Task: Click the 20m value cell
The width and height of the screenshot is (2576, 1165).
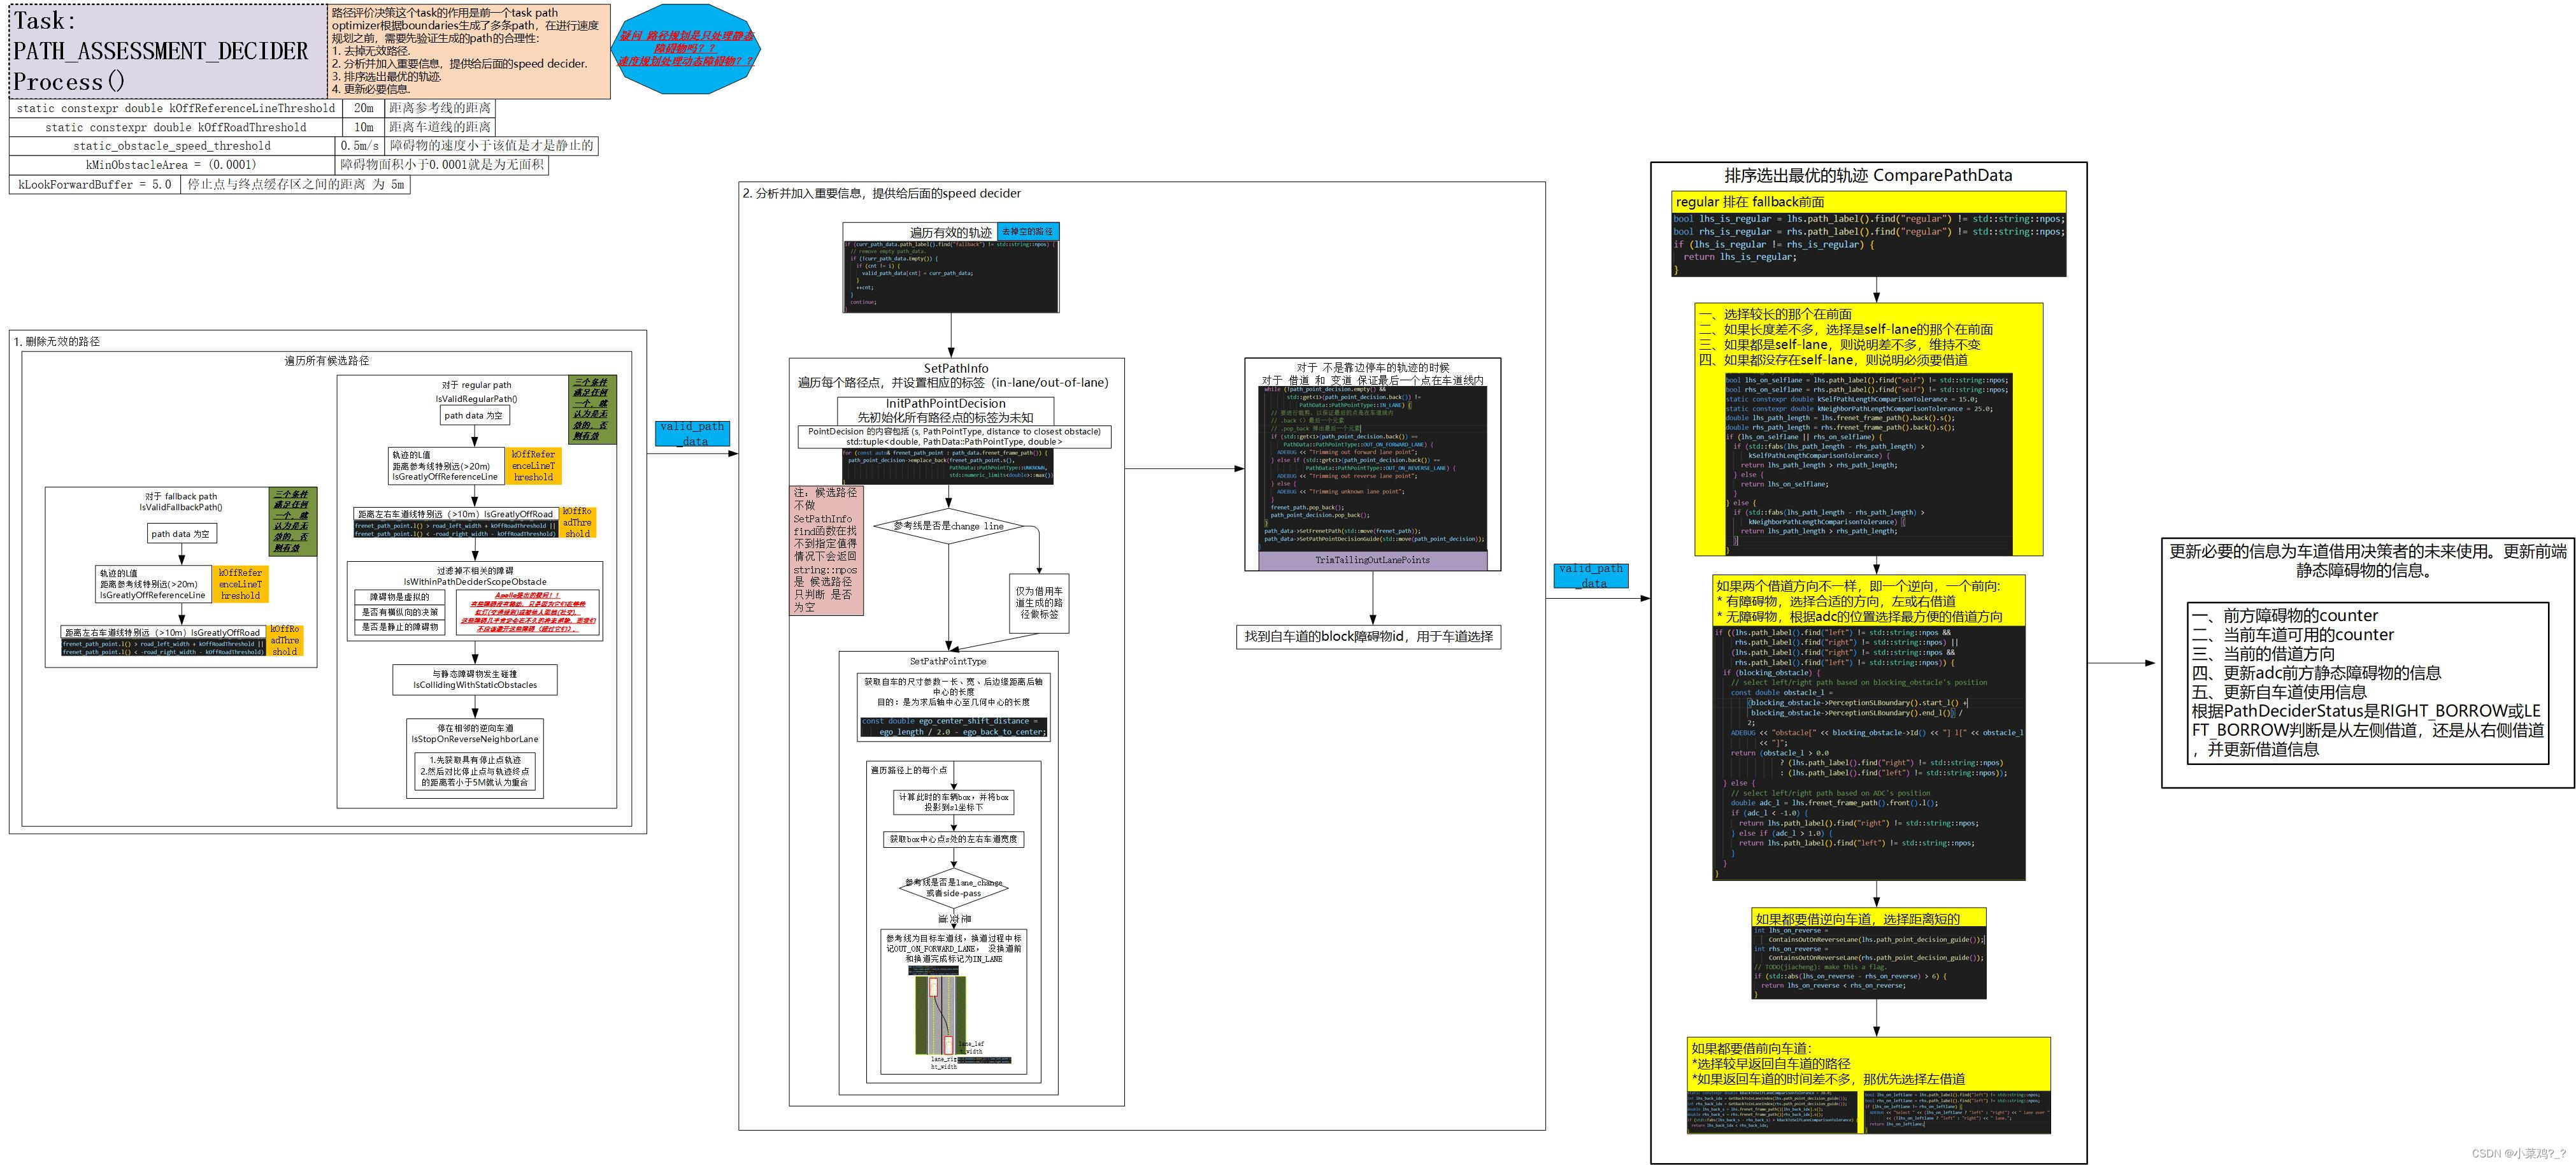Action: [363, 108]
